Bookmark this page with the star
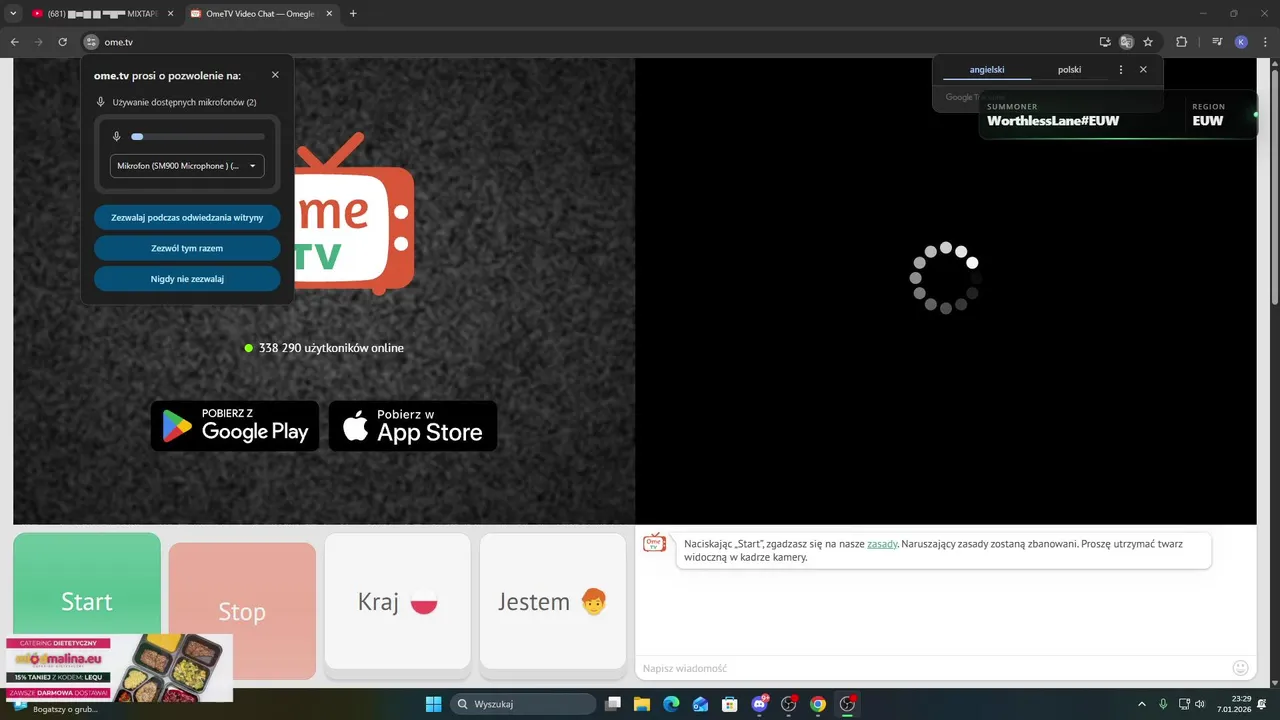This screenshot has height=720, width=1280. pos(1148,42)
